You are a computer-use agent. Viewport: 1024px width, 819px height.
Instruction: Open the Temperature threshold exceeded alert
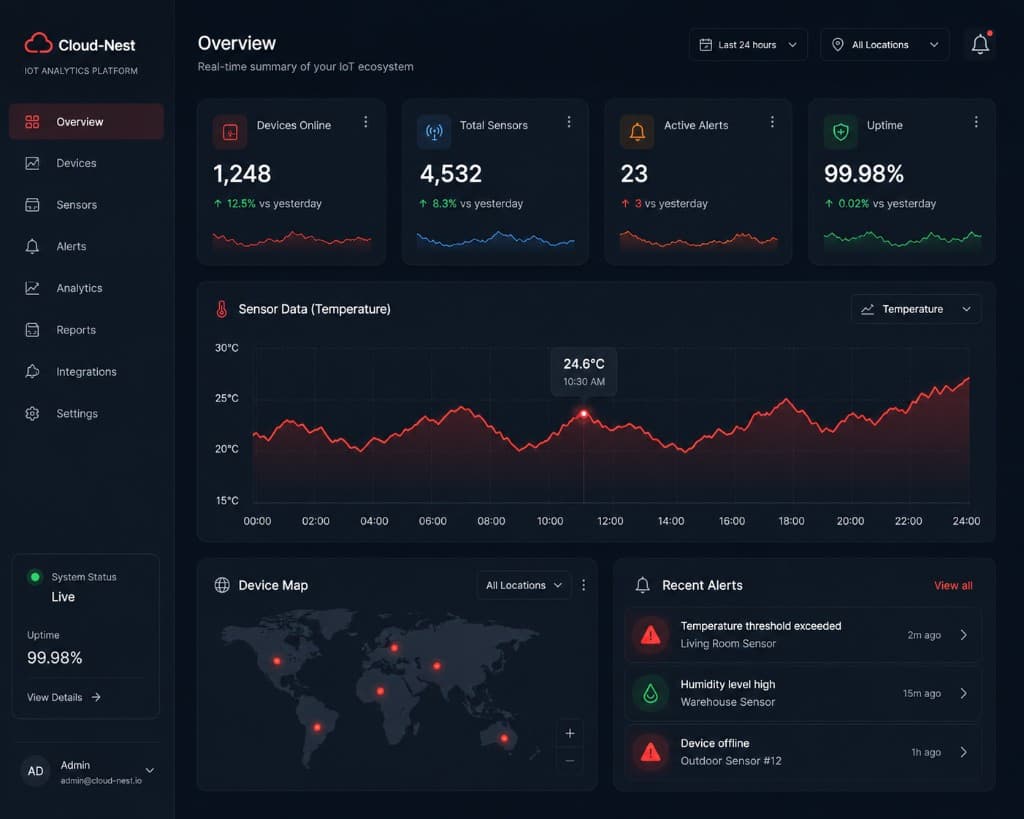pos(803,635)
